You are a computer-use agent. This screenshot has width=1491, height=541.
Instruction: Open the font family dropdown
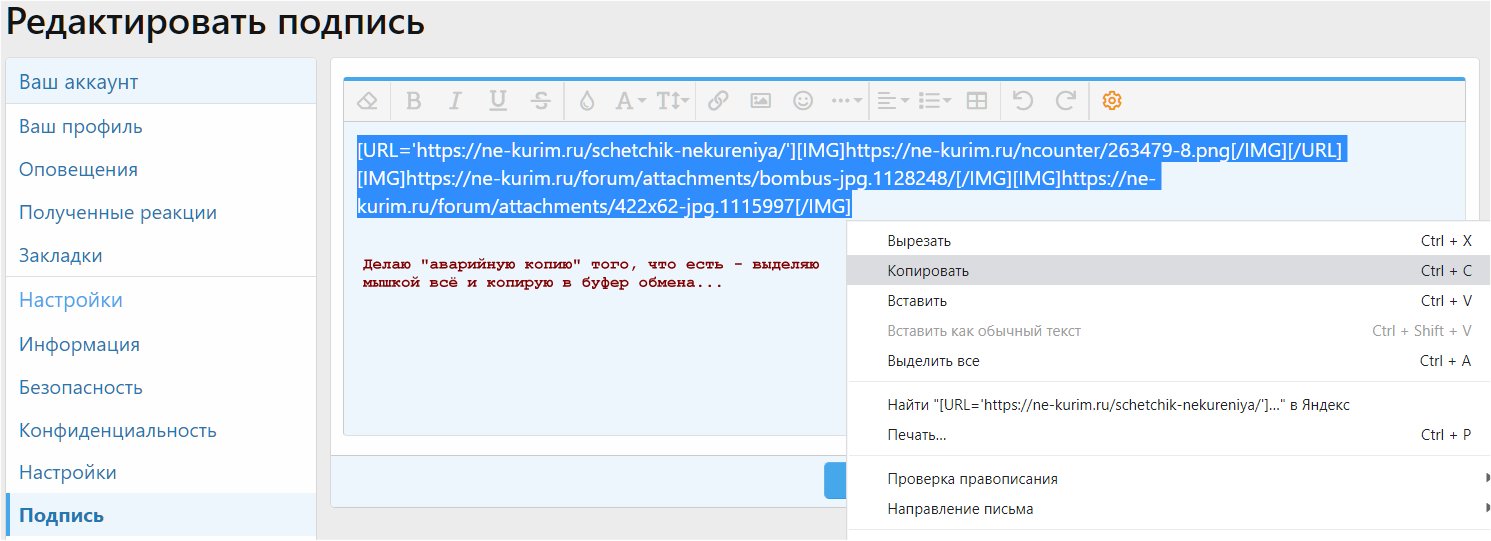[x=630, y=101]
